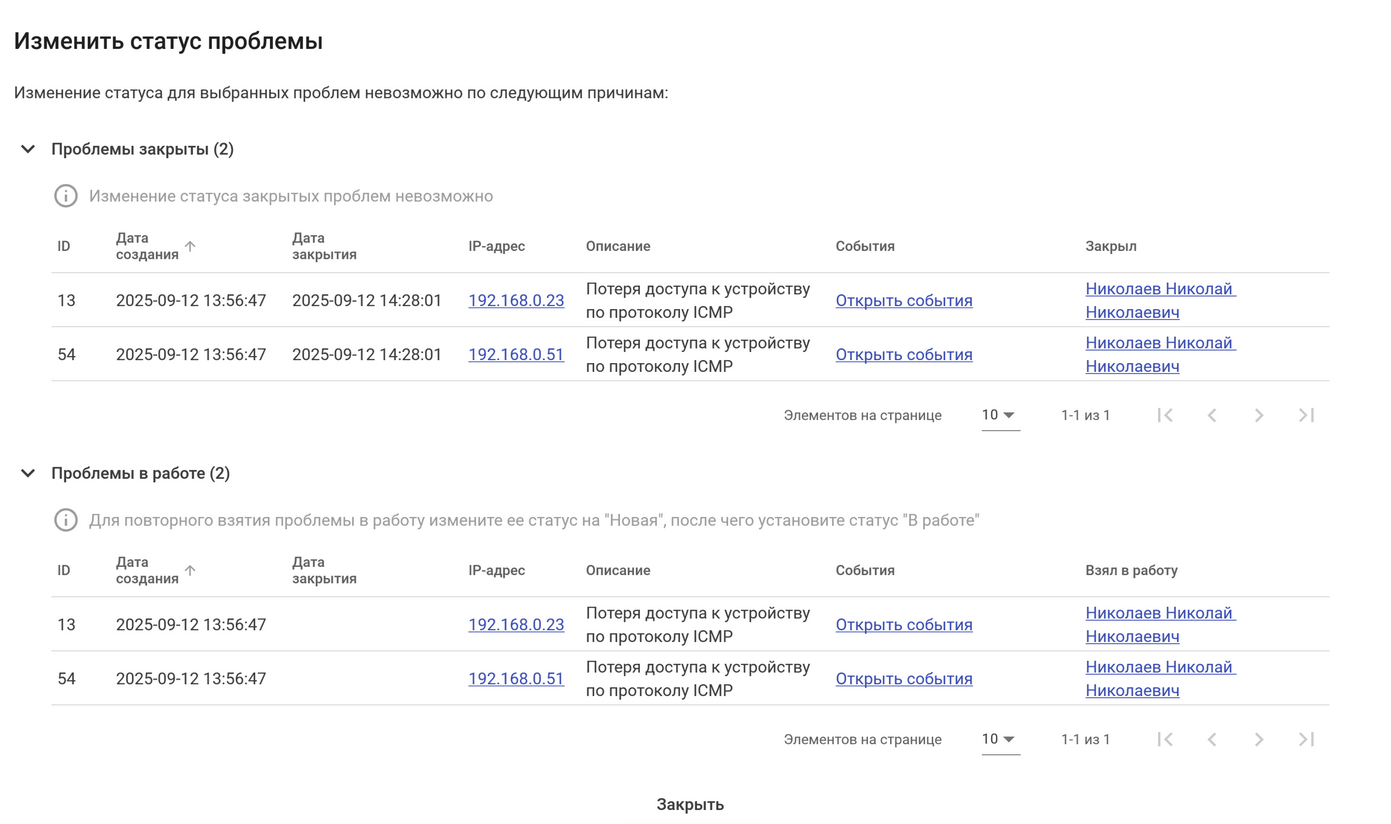Go to last page in closed problems table
Image resolution: width=1391 pixels, height=824 pixels.
click(x=1306, y=415)
